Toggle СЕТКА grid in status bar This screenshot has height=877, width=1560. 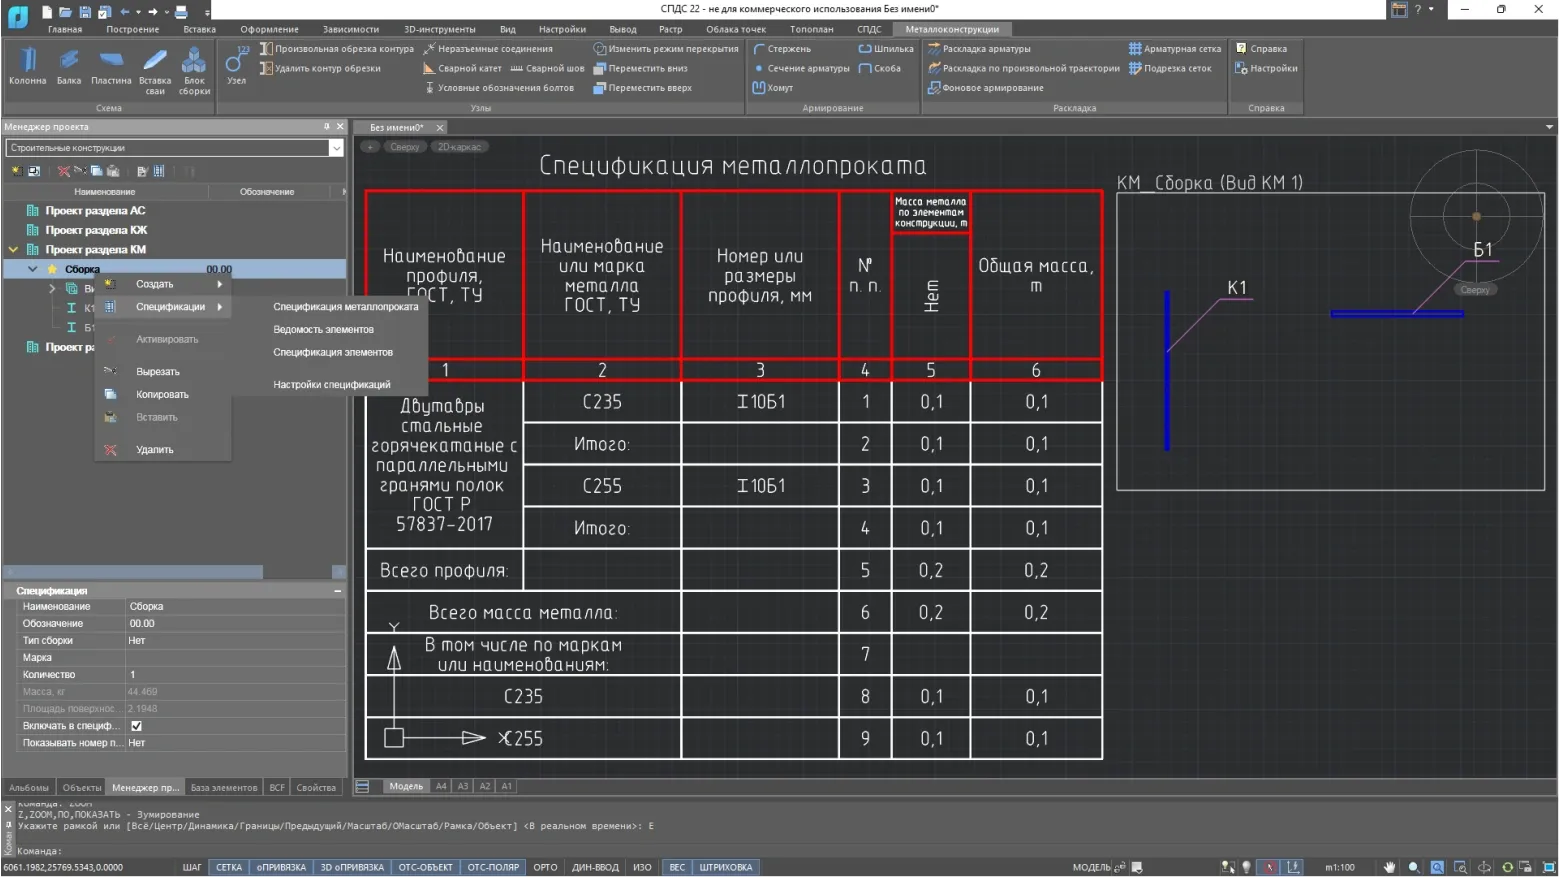click(x=229, y=867)
